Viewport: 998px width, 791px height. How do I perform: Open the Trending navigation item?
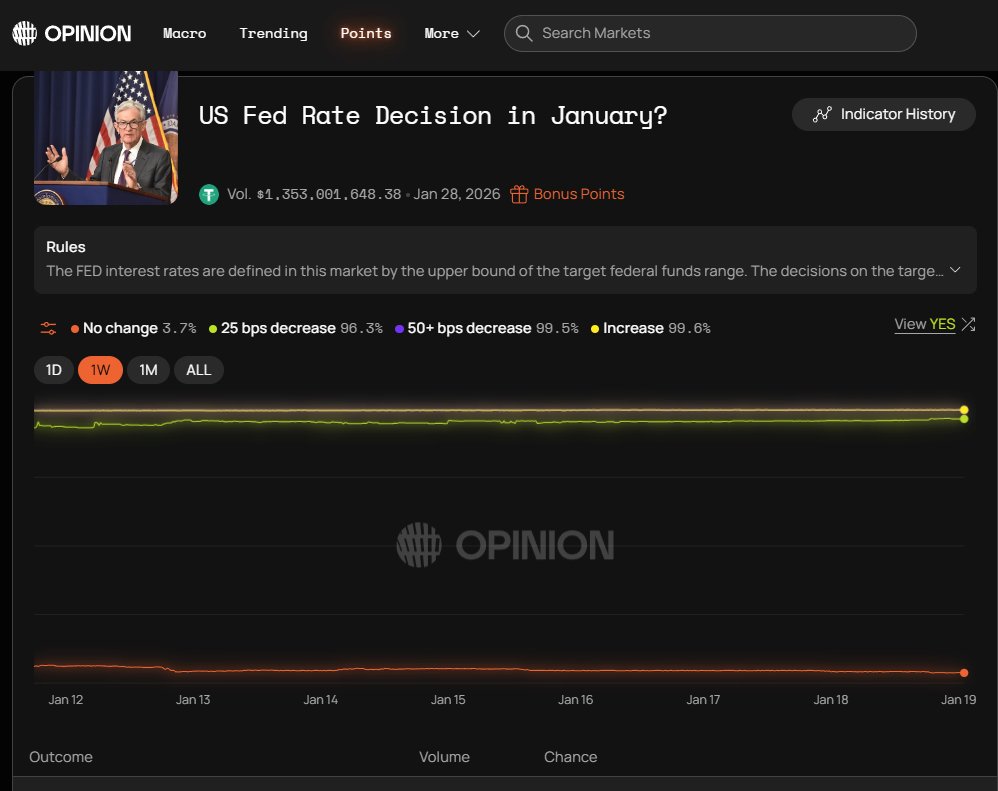(x=274, y=33)
